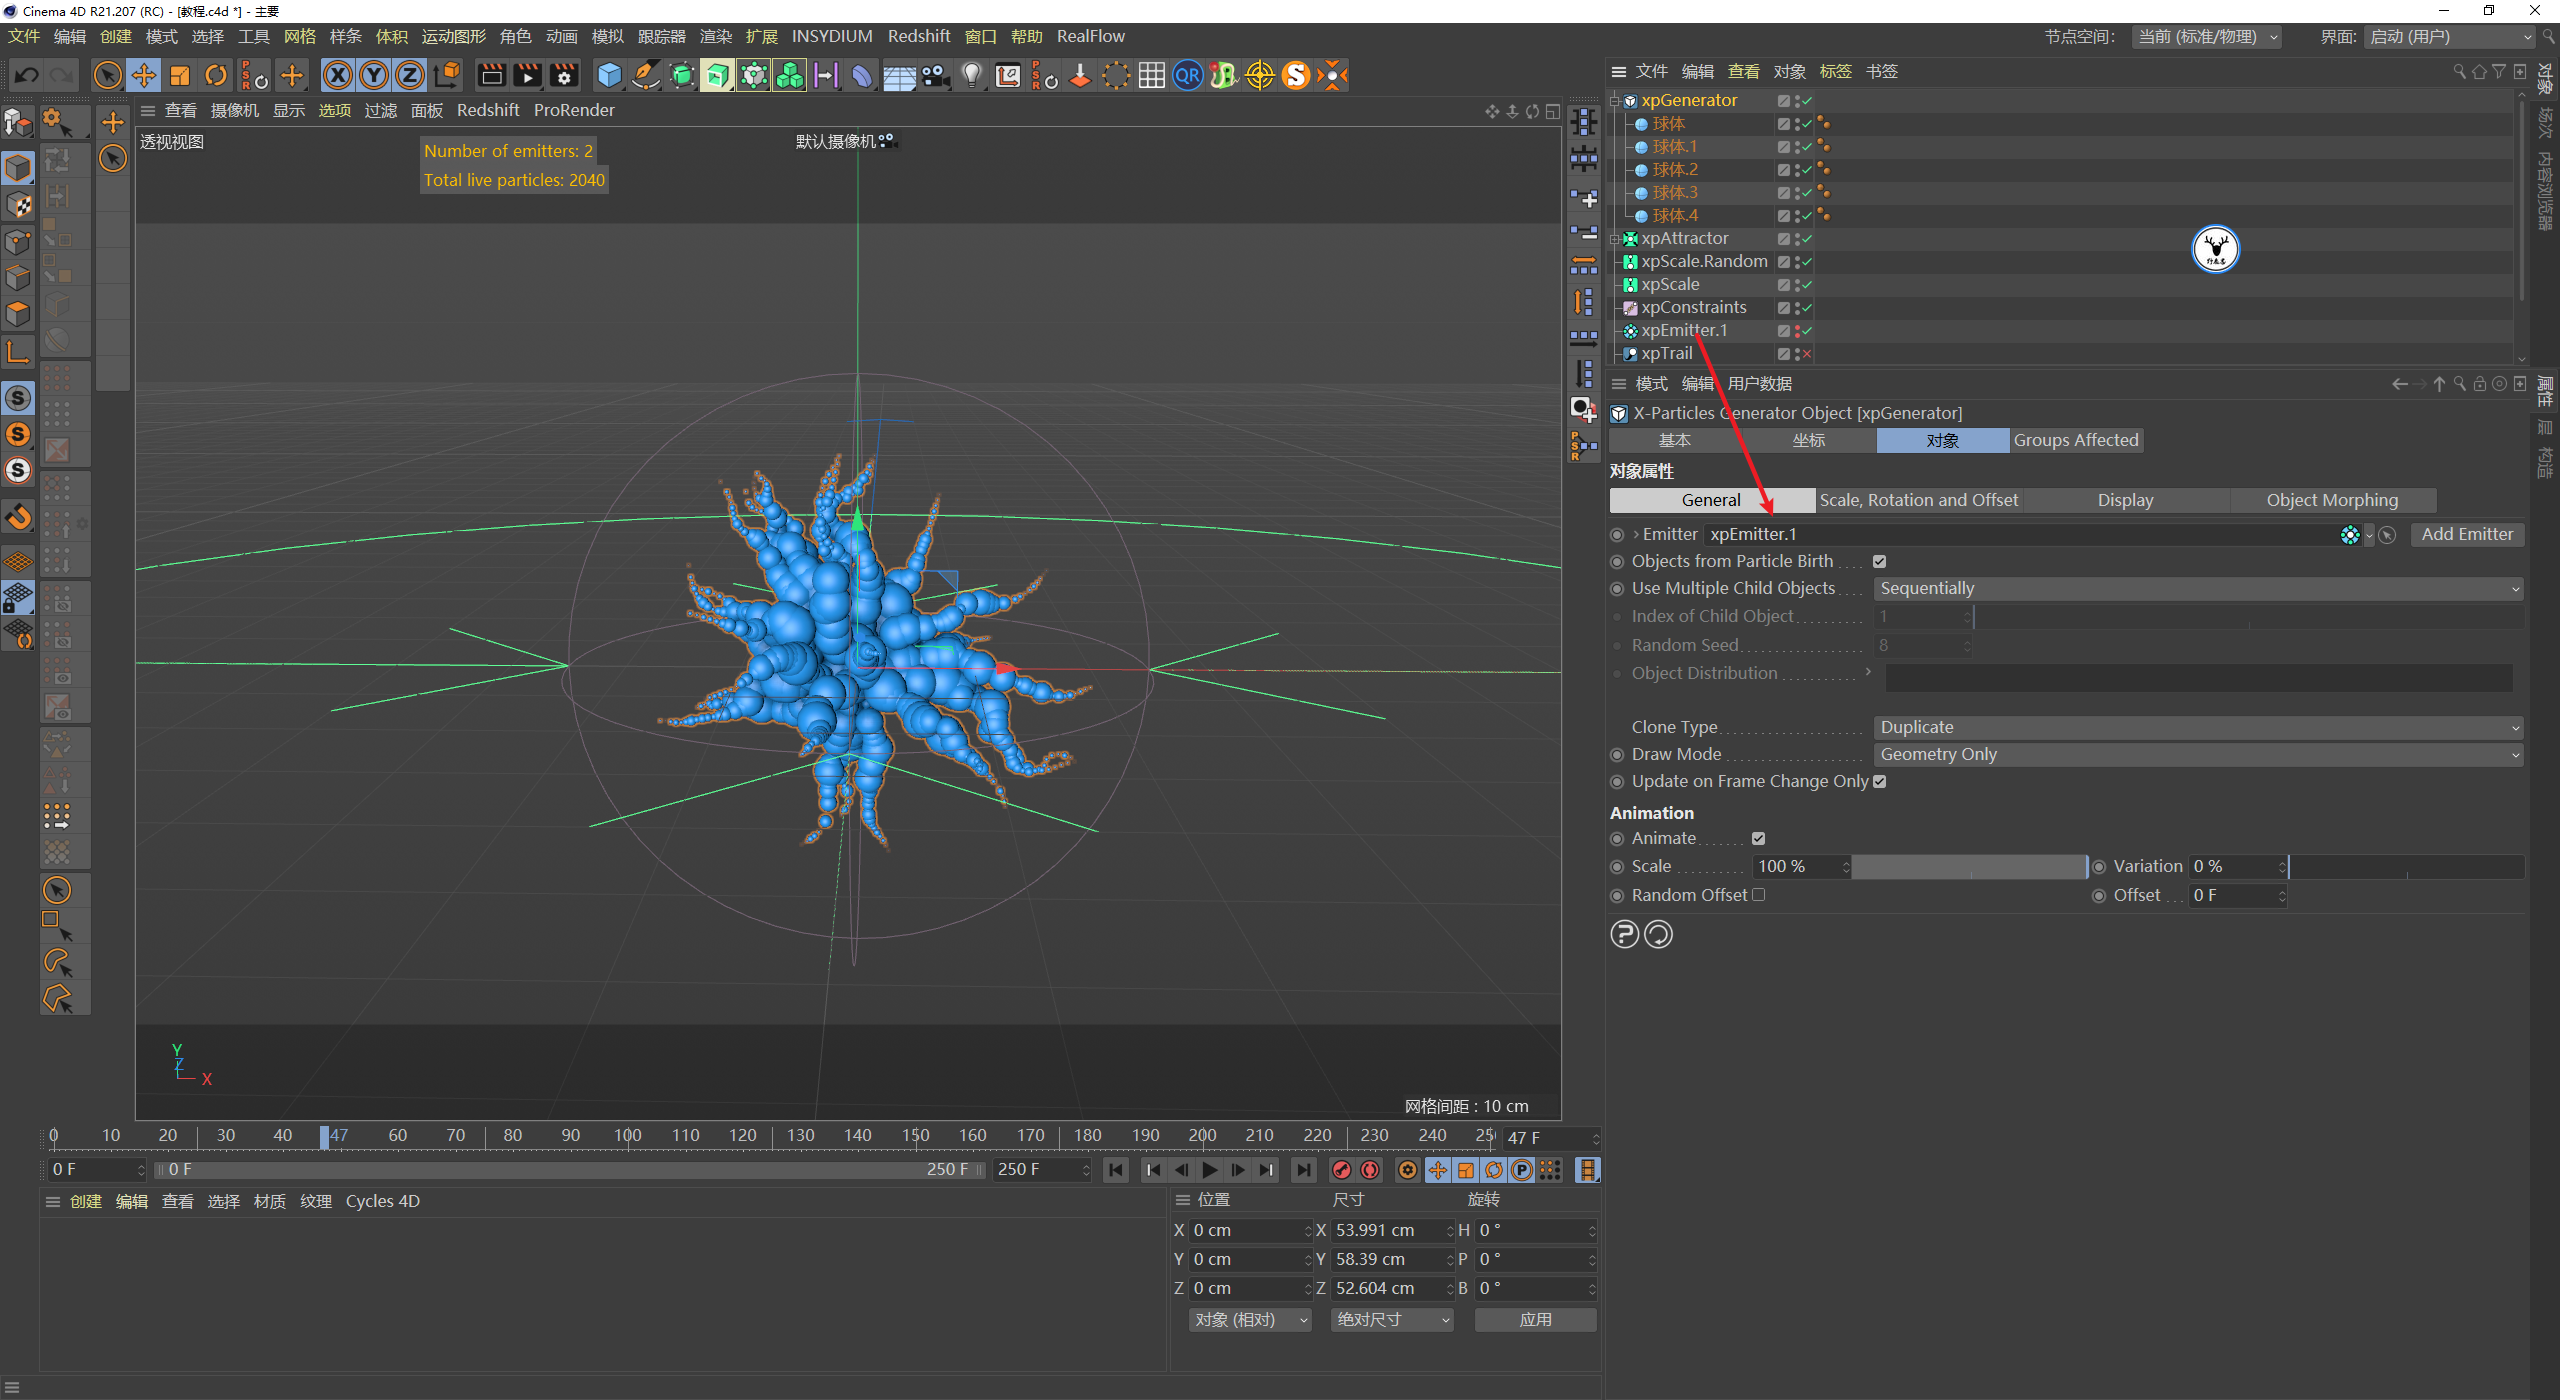Toggle the Z axis lock icon
This screenshot has height=1400, width=2560.
(410, 75)
